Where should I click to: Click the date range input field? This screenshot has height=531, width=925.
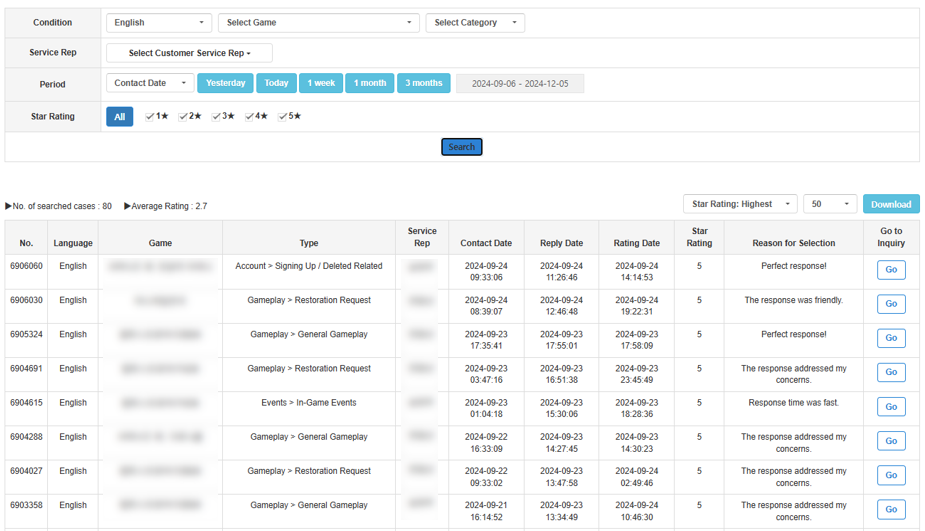click(520, 84)
